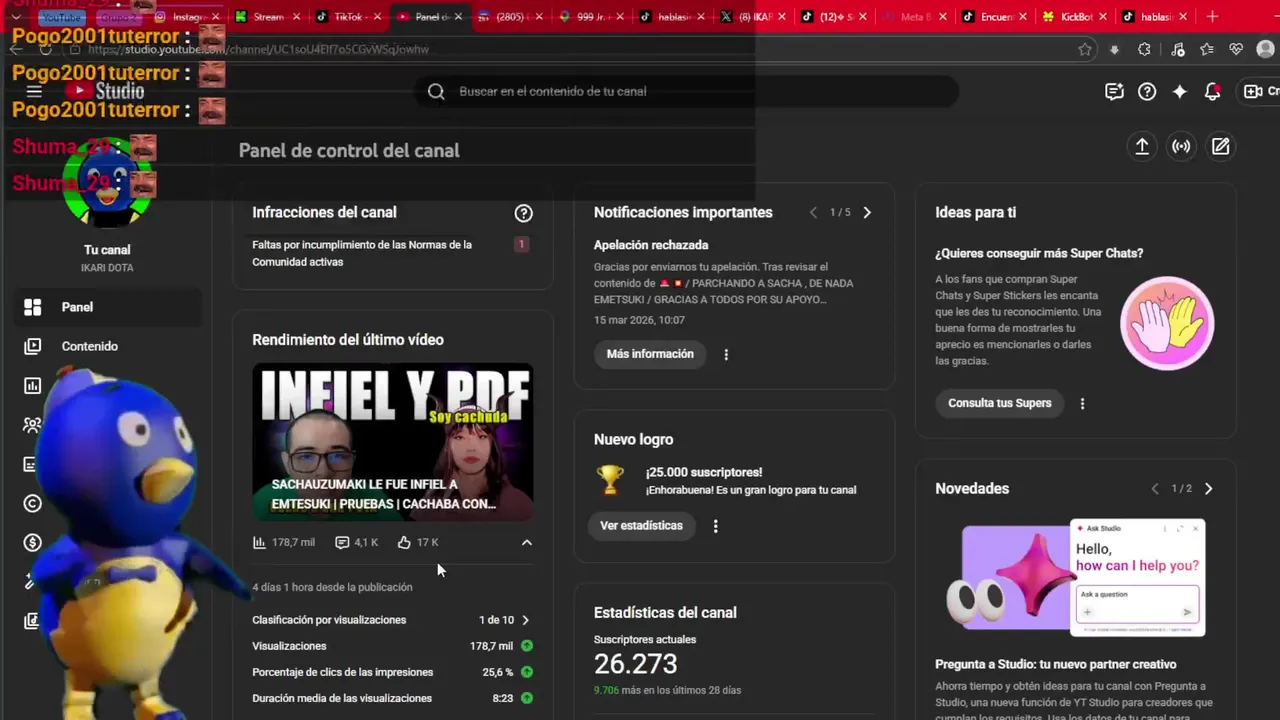Click the Ask Studio preview image in Novedades
The height and width of the screenshot is (720, 1280).
coord(1075,578)
